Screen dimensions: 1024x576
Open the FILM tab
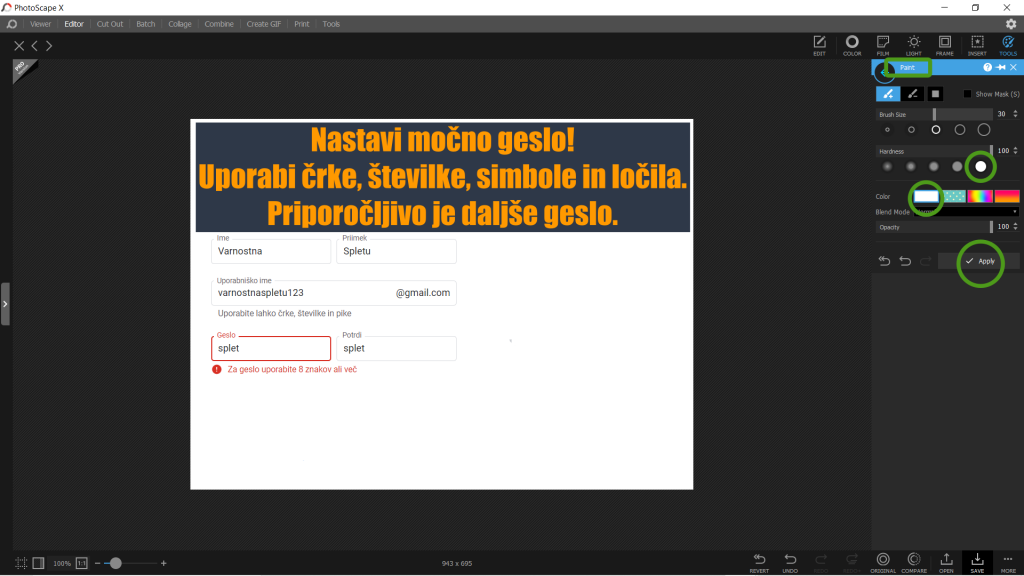(883, 46)
